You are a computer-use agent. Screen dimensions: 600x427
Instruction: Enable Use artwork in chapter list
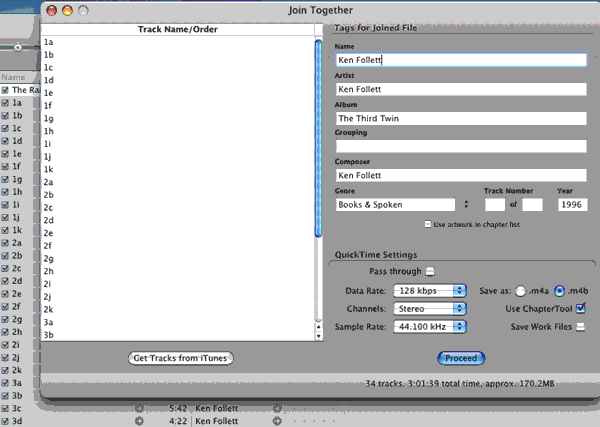[x=429, y=224]
